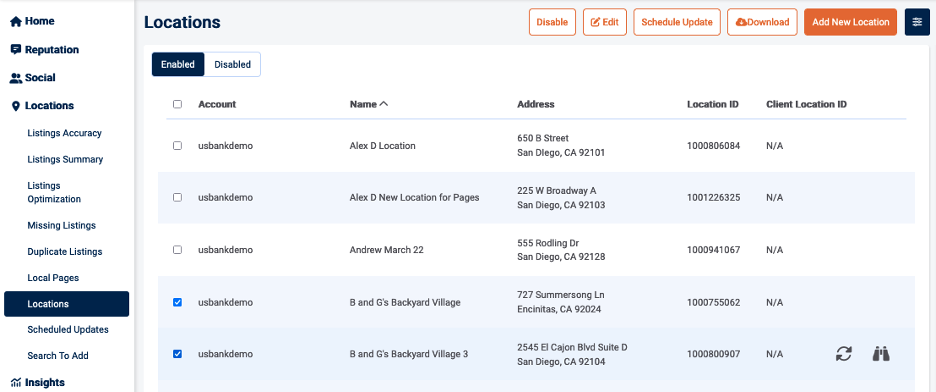Go to Scheduled Updates
The height and width of the screenshot is (392, 936).
coord(68,329)
